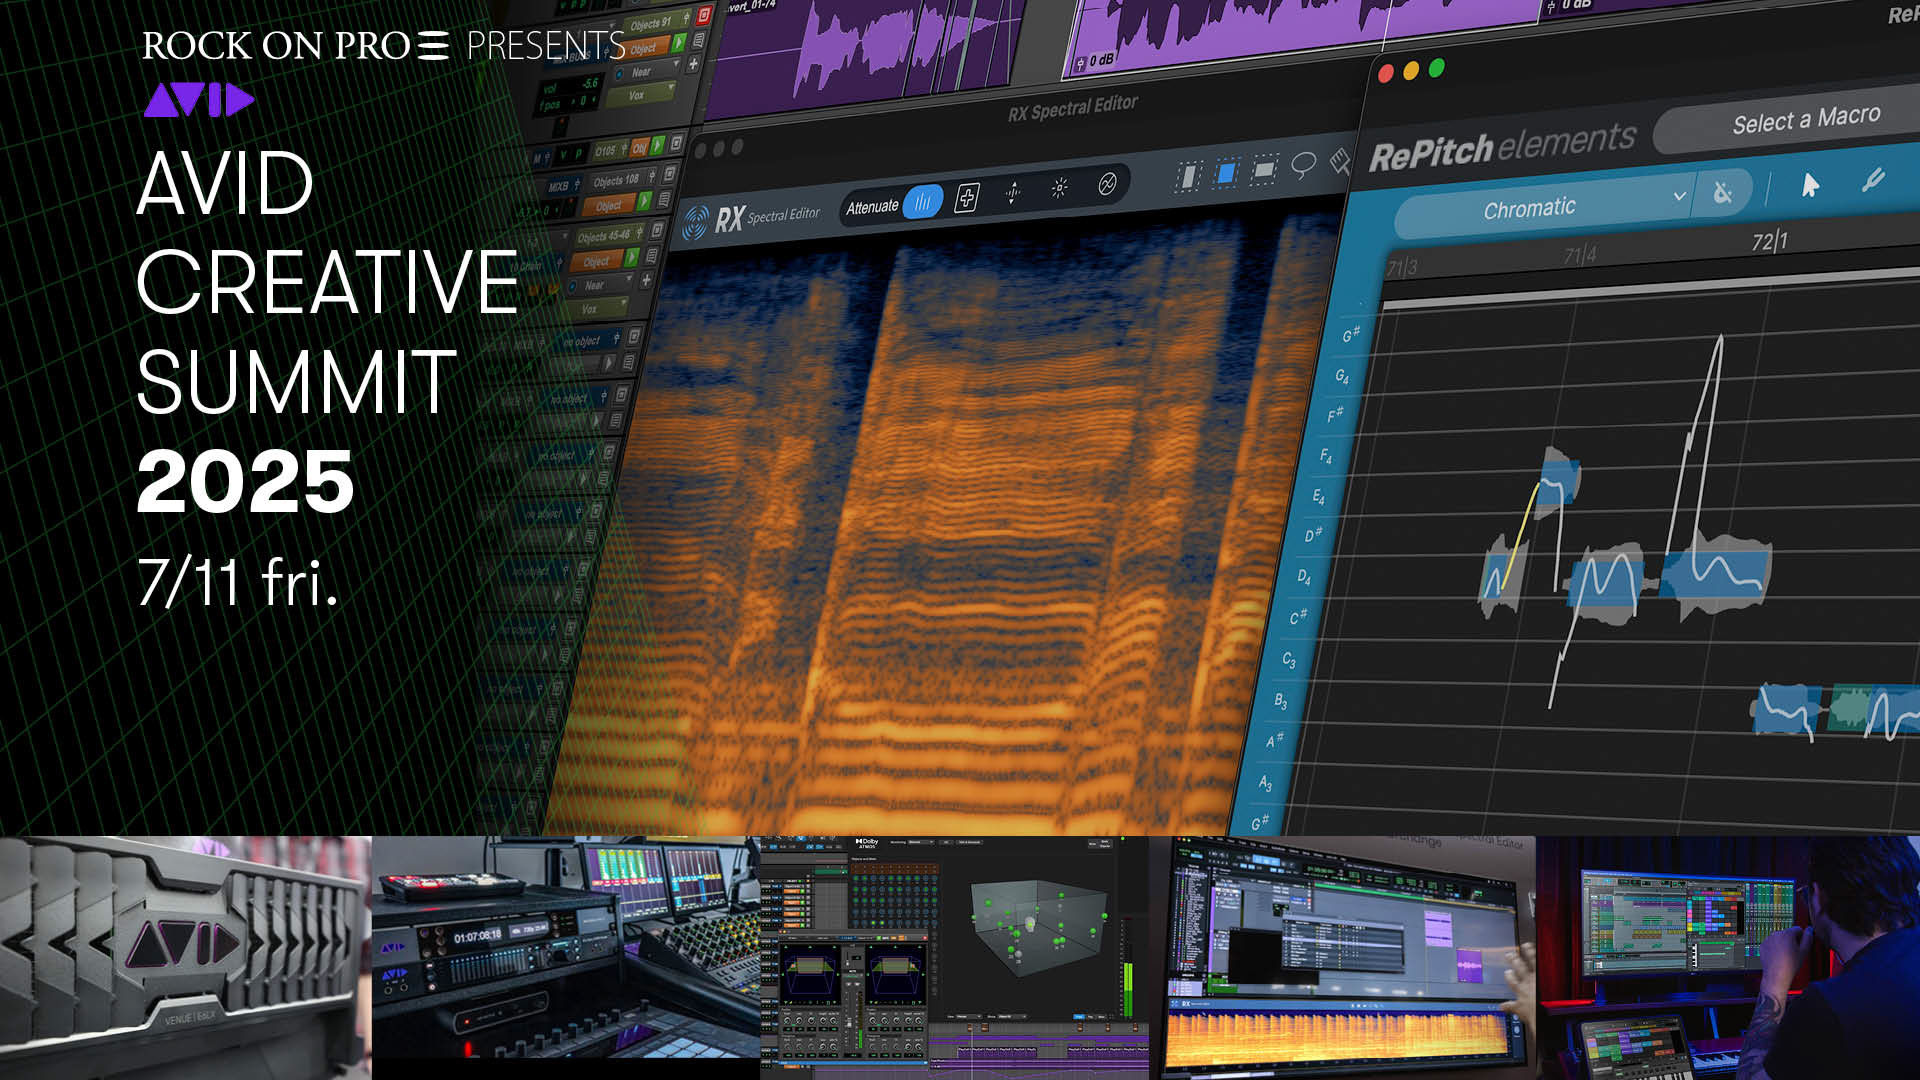
Task: Open the Avid VENUE hardware thumbnail
Action: tap(185, 958)
